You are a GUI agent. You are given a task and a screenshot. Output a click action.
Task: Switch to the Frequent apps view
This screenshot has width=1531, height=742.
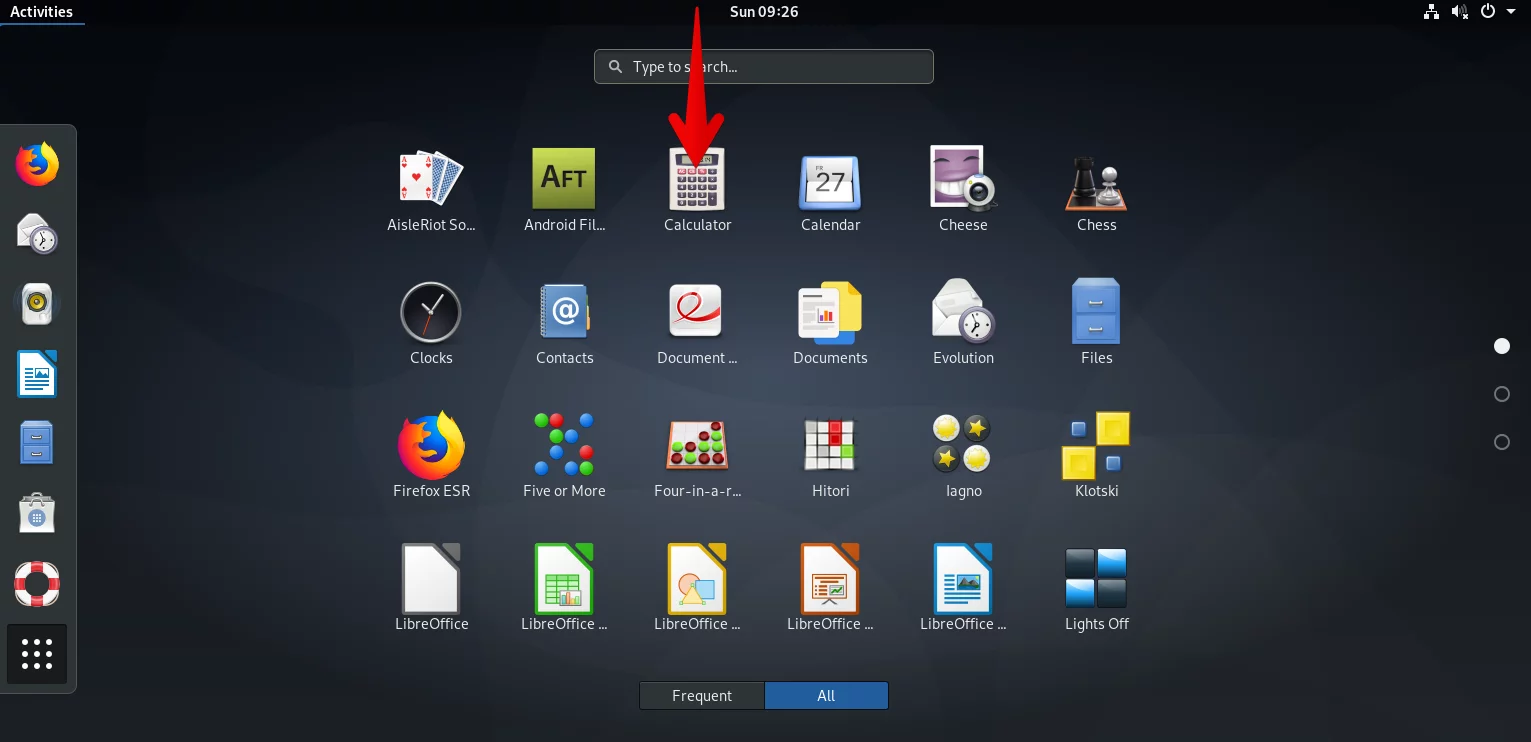coord(702,696)
